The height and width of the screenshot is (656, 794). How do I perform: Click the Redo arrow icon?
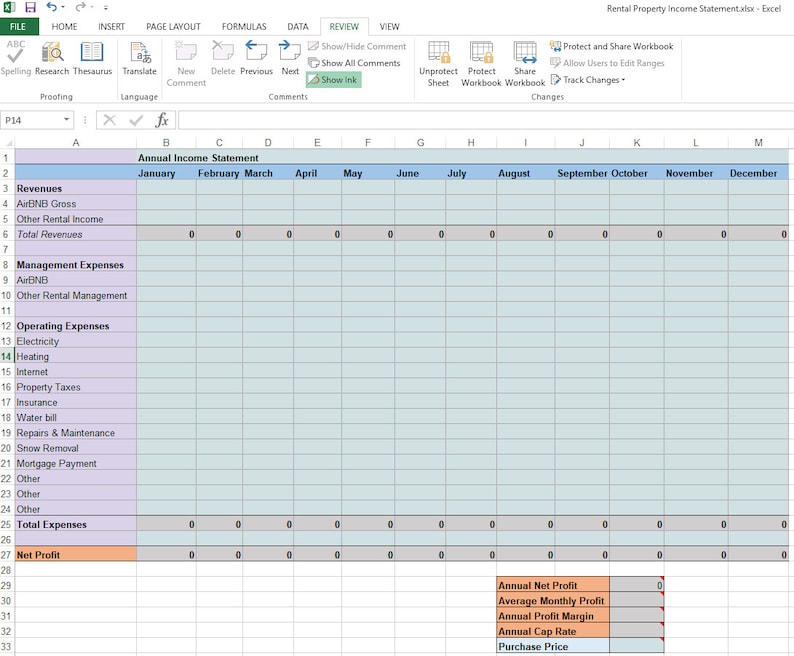tap(80, 7)
